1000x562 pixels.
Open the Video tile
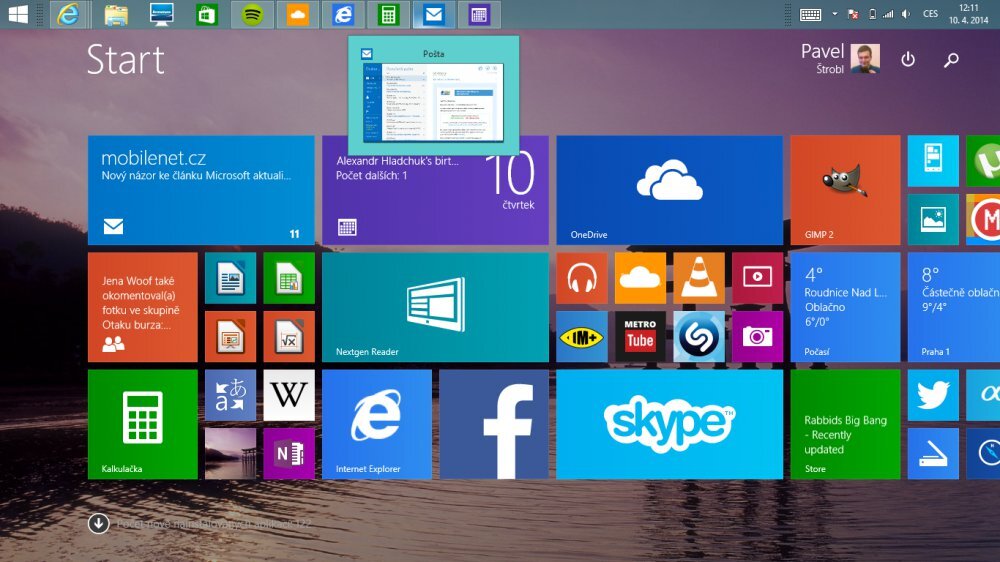(757, 278)
